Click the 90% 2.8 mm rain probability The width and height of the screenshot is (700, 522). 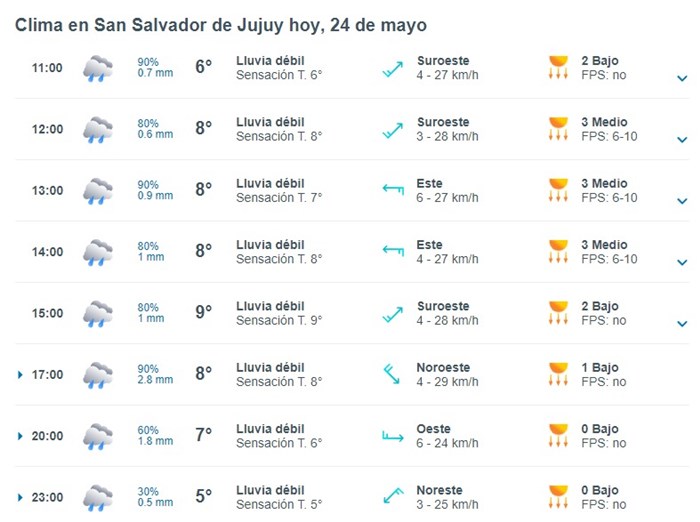(155, 374)
